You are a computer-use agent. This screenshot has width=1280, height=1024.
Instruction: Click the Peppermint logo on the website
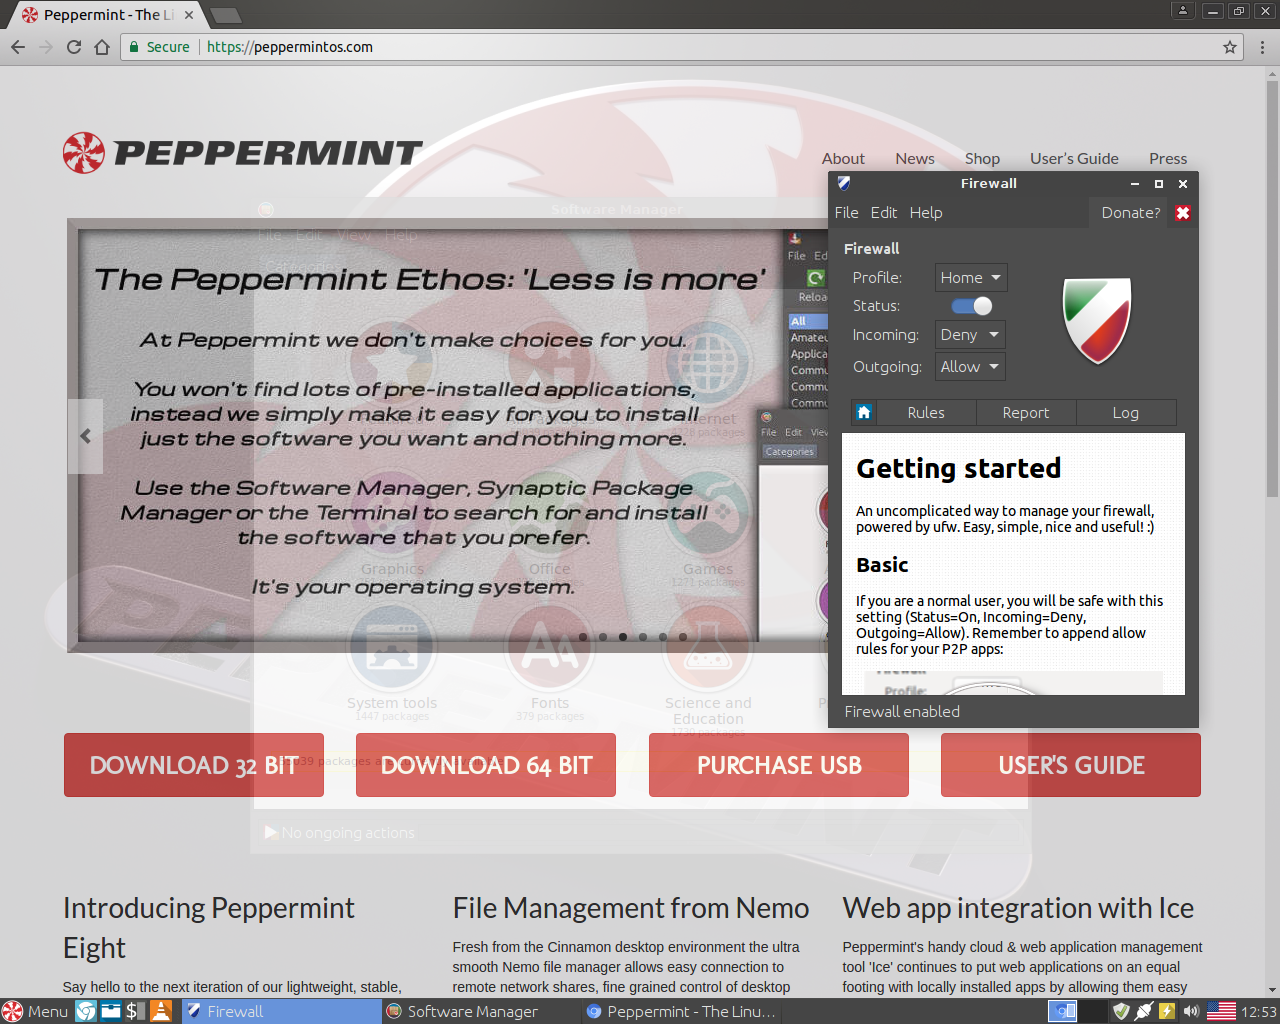pyautogui.click(x=243, y=152)
